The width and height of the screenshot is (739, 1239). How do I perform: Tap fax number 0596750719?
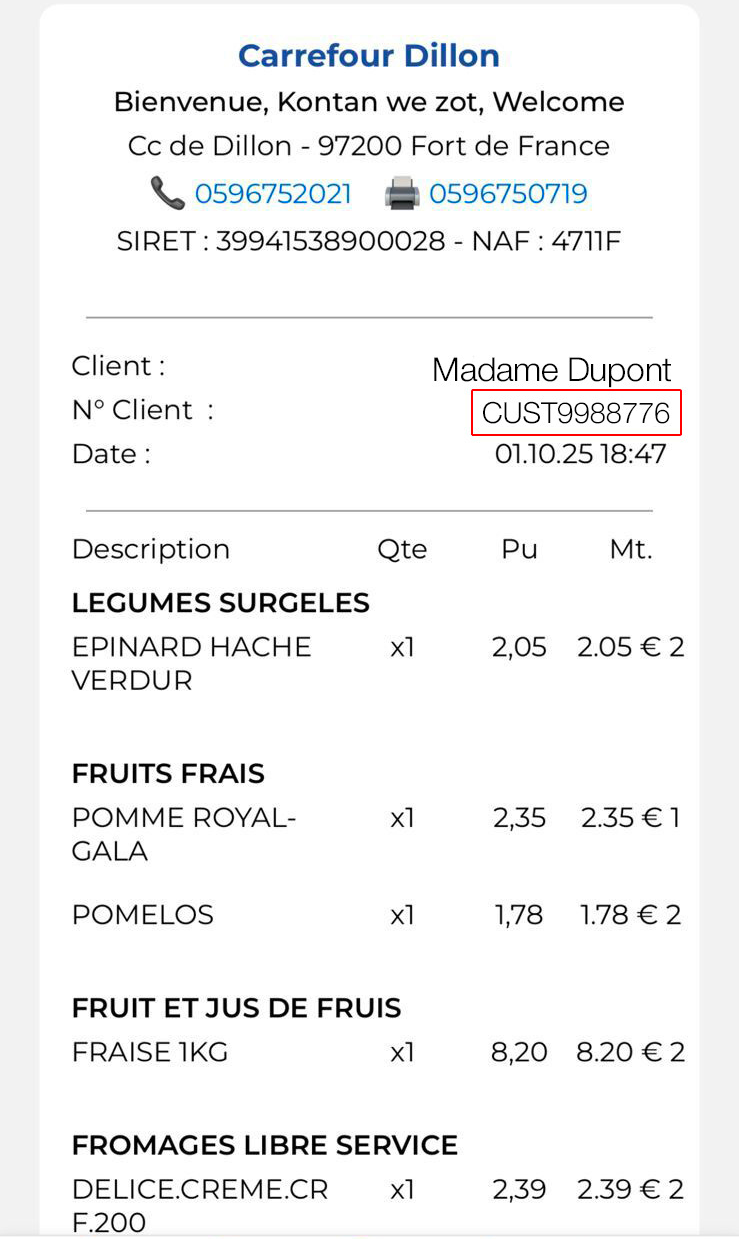(508, 194)
